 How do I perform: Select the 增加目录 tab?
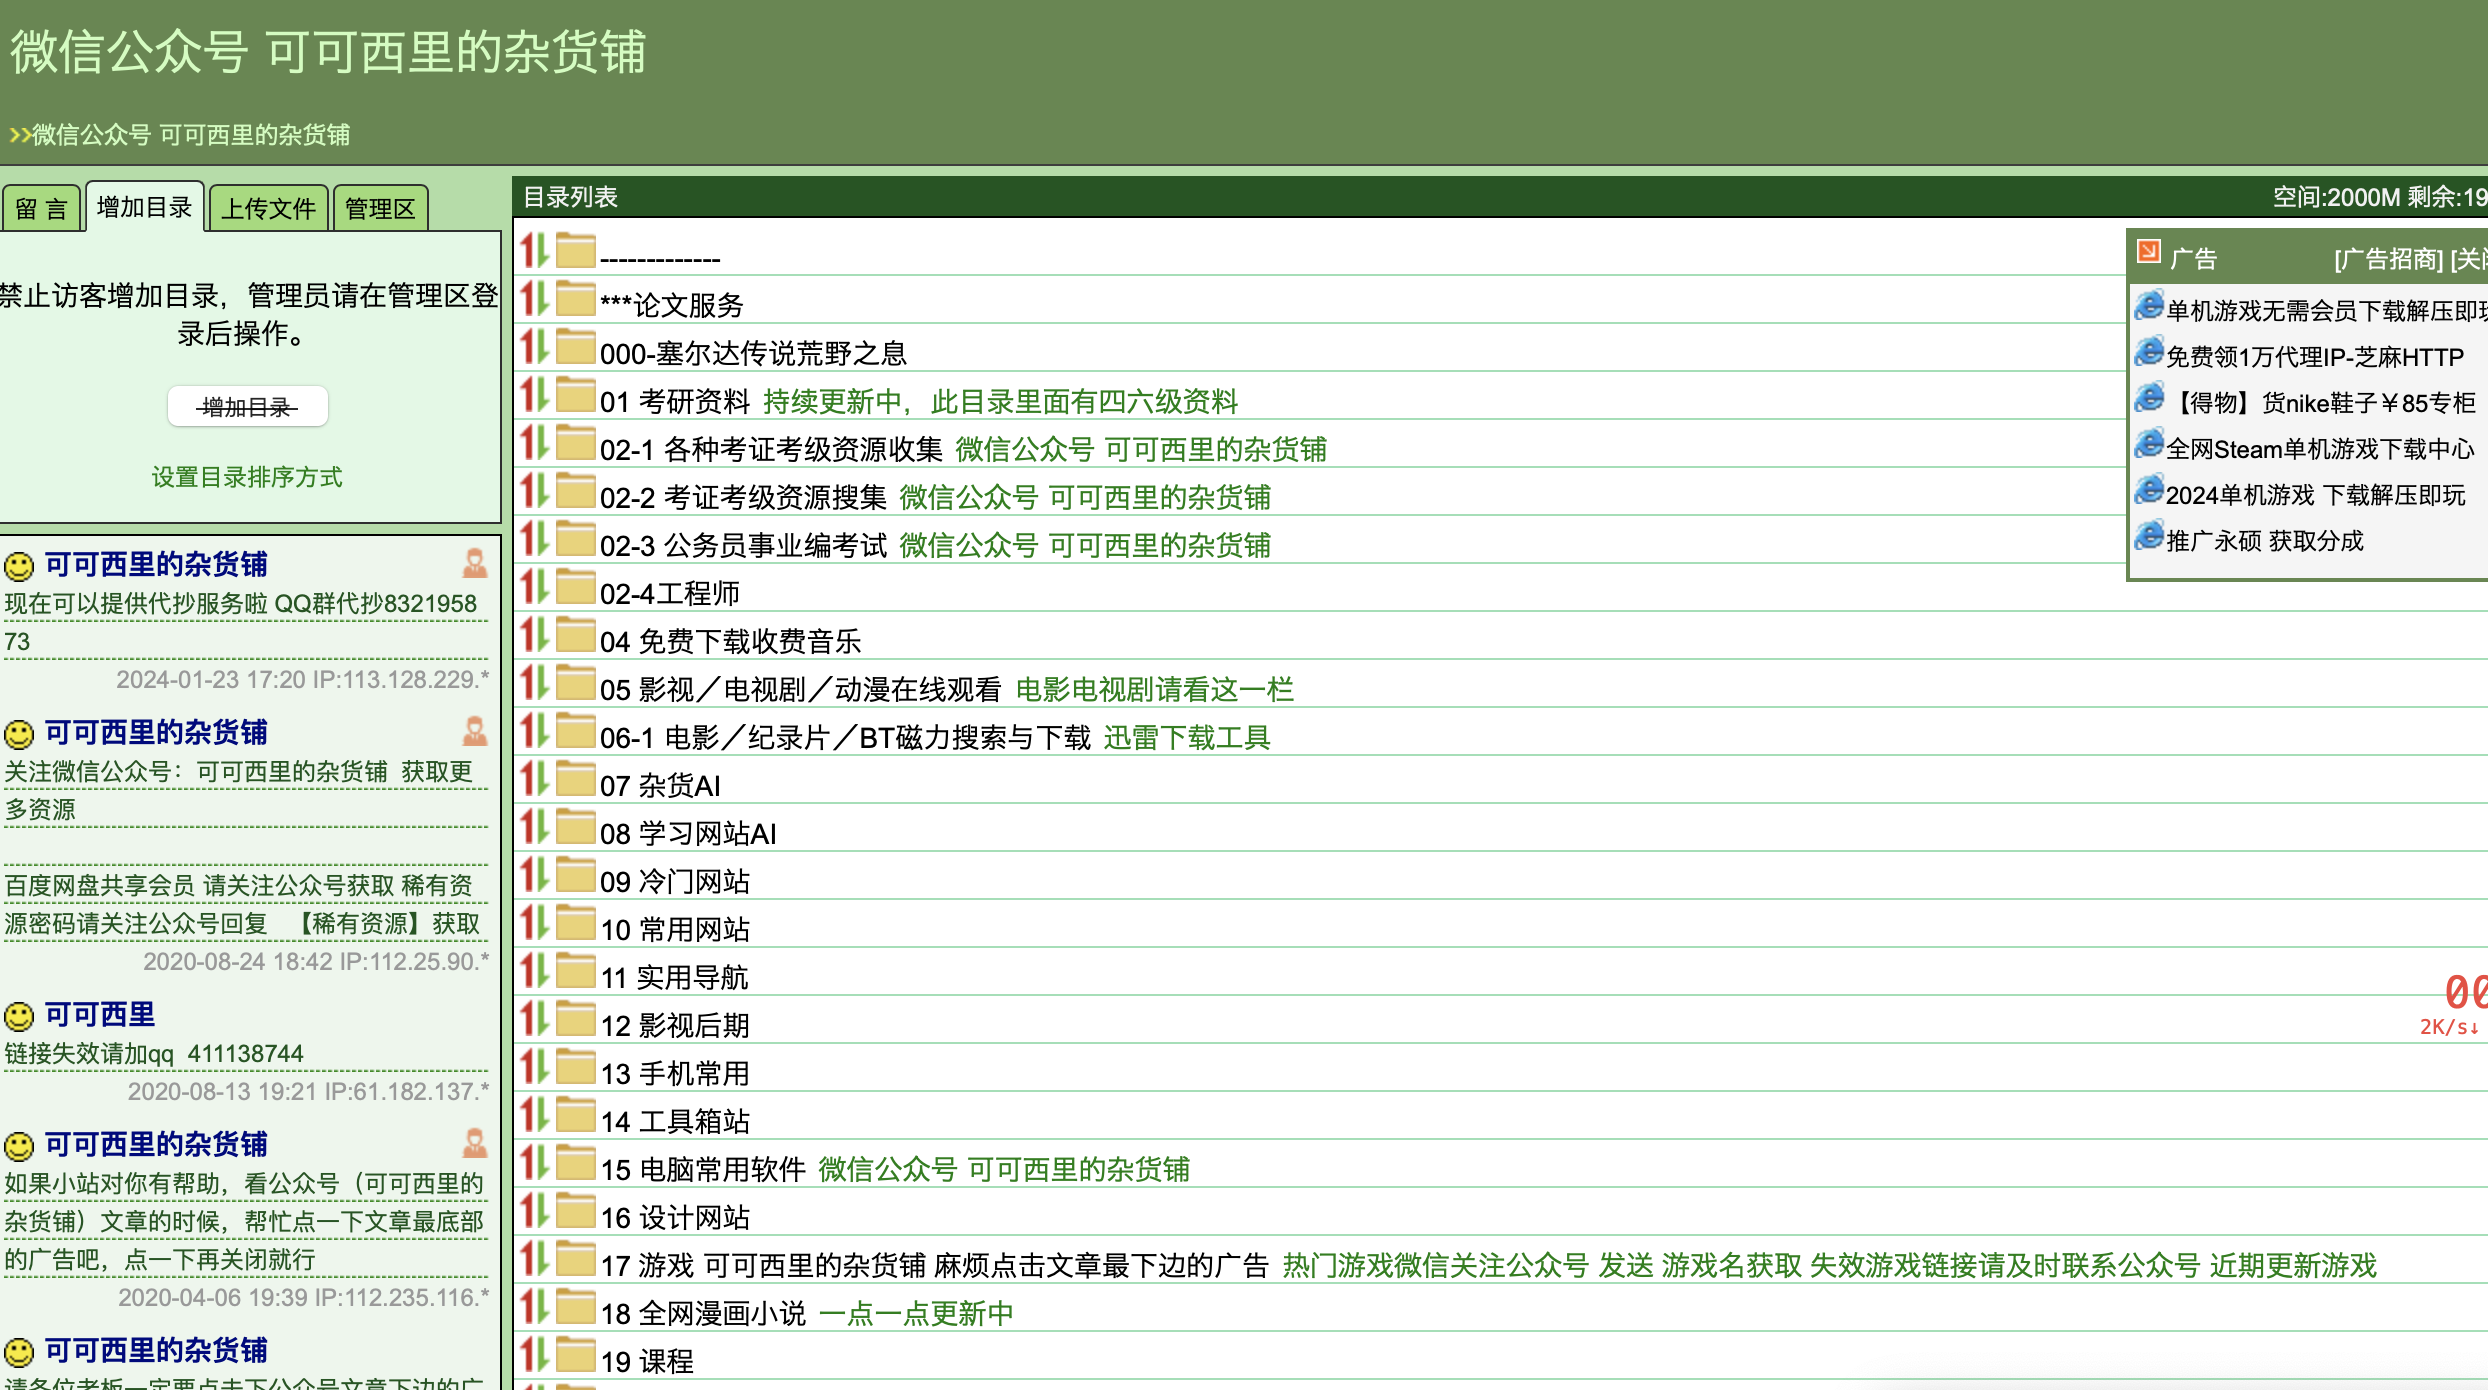click(145, 207)
